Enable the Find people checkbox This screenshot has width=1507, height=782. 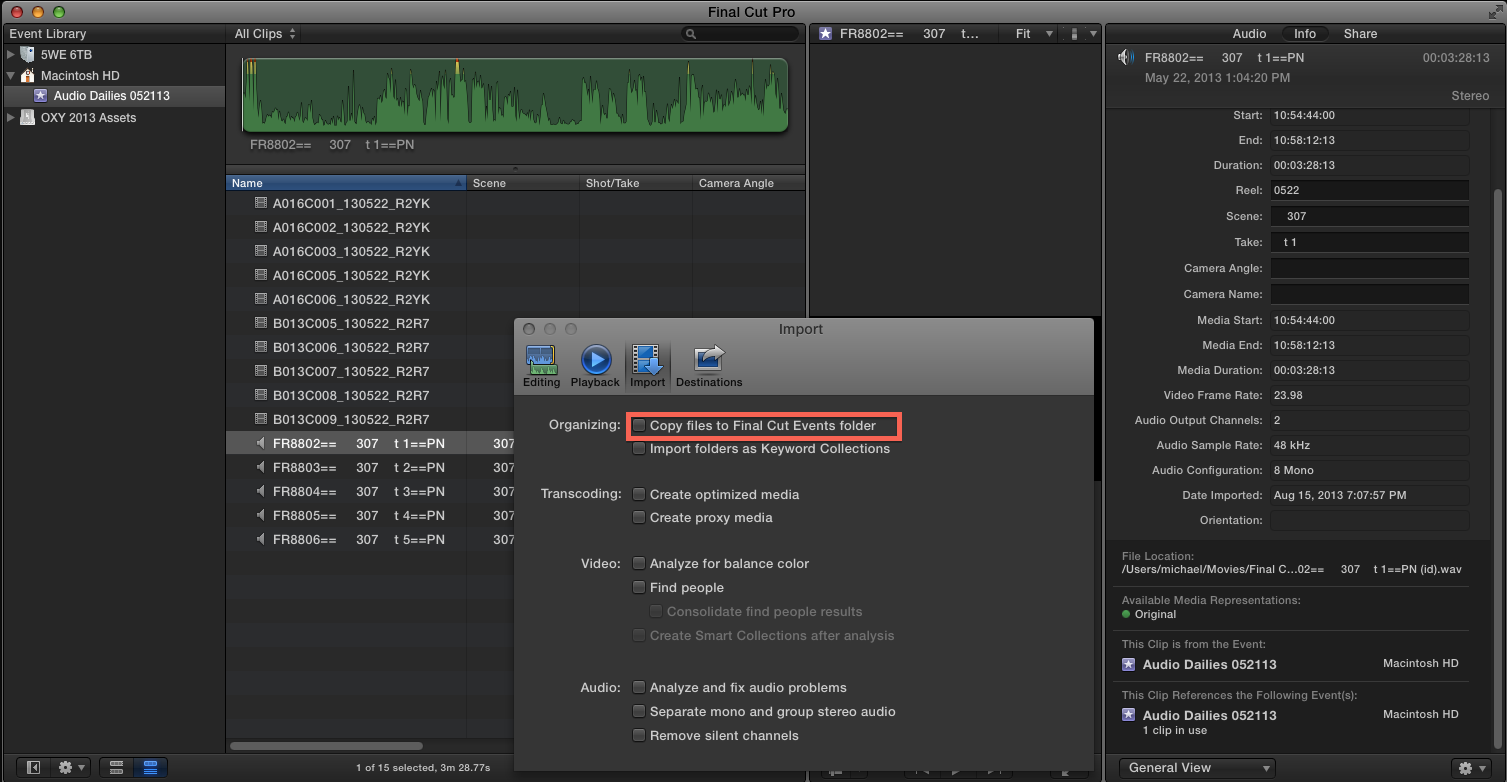pos(639,588)
